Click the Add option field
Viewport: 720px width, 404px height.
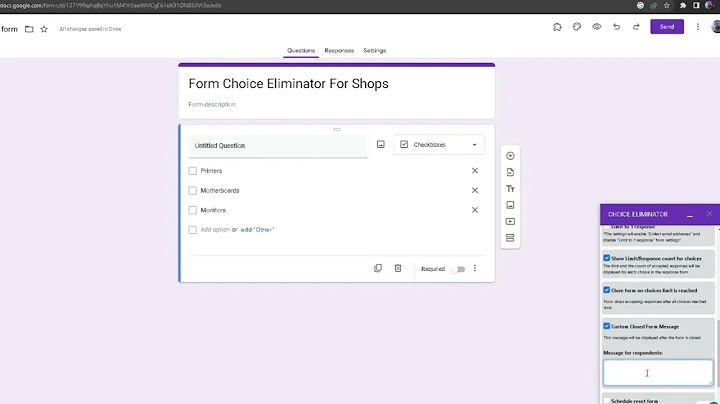[215, 230]
